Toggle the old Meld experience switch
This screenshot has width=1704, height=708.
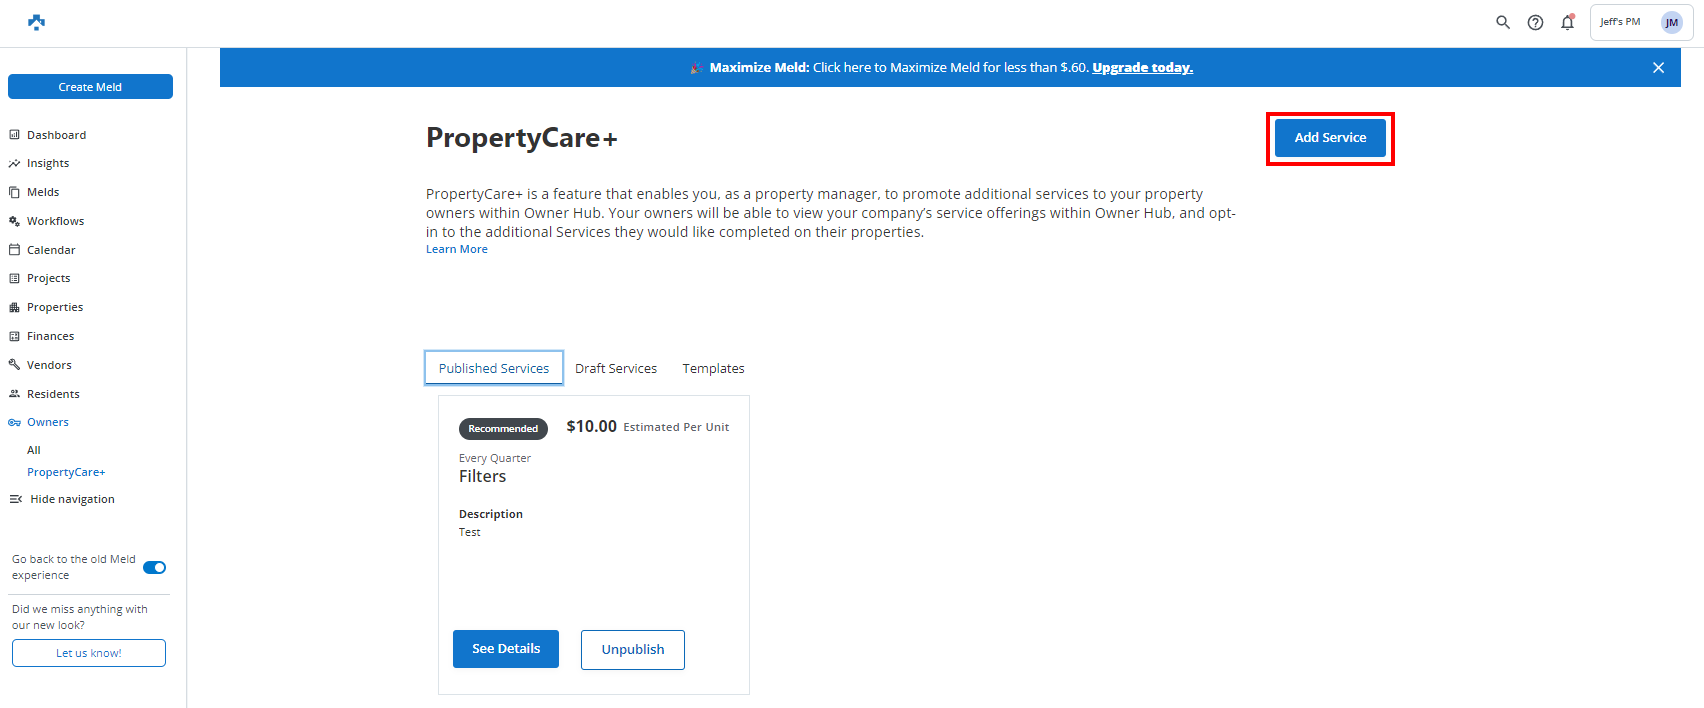click(x=154, y=568)
